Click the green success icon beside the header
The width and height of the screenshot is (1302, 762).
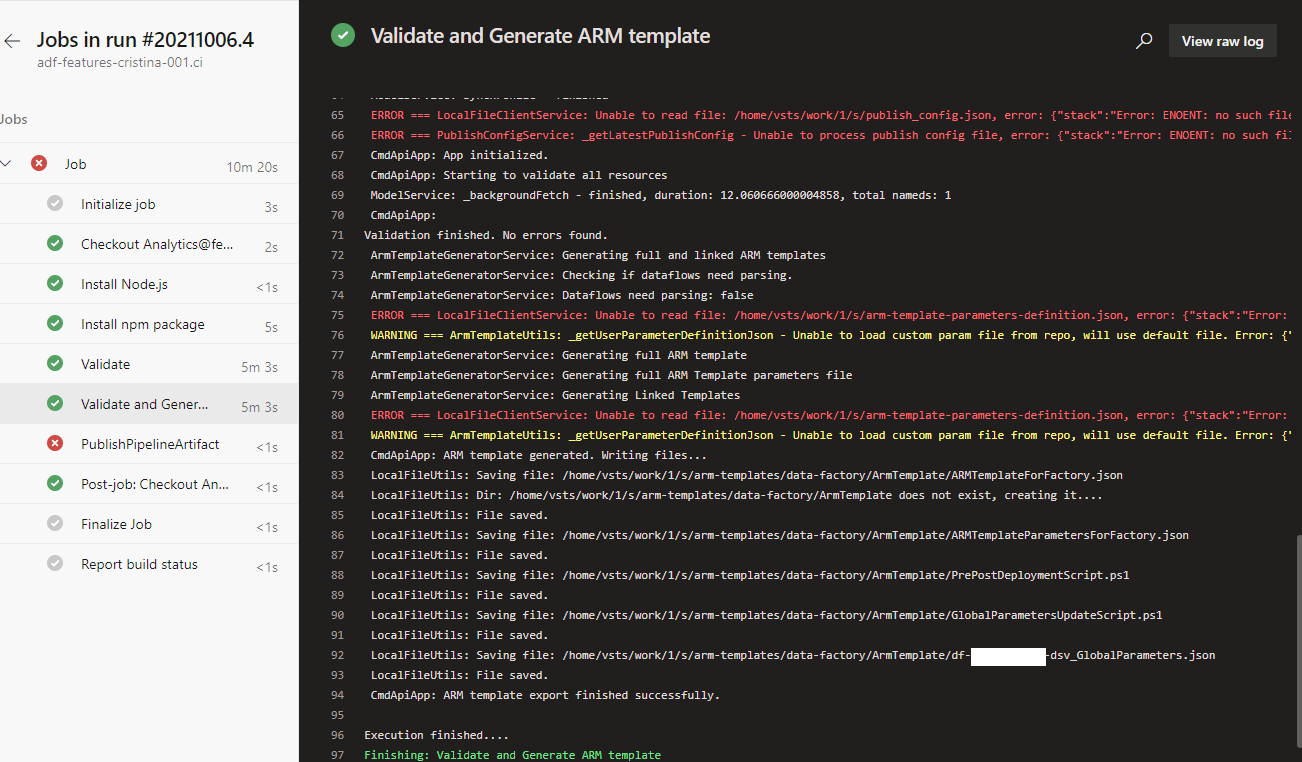point(342,34)
